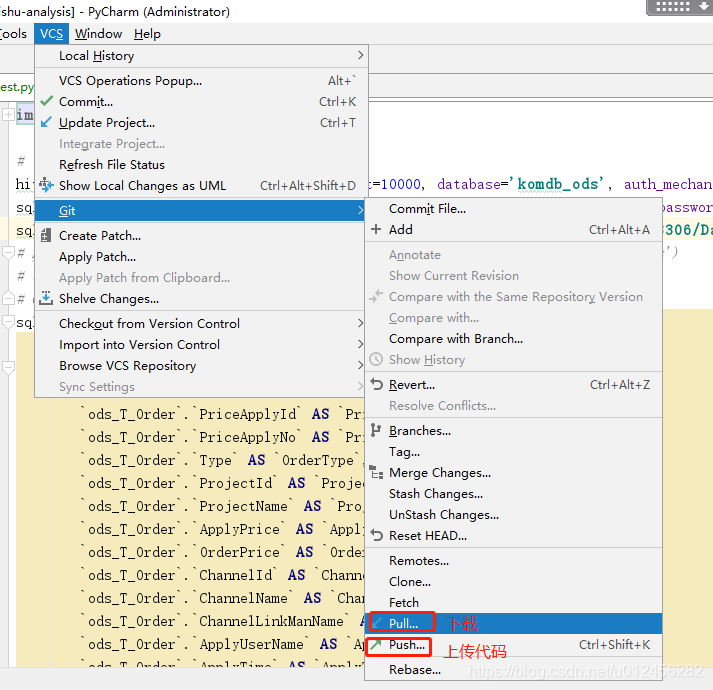
Task: Open the VCS menu in the menu bar
Action: [x=51, y=34]
